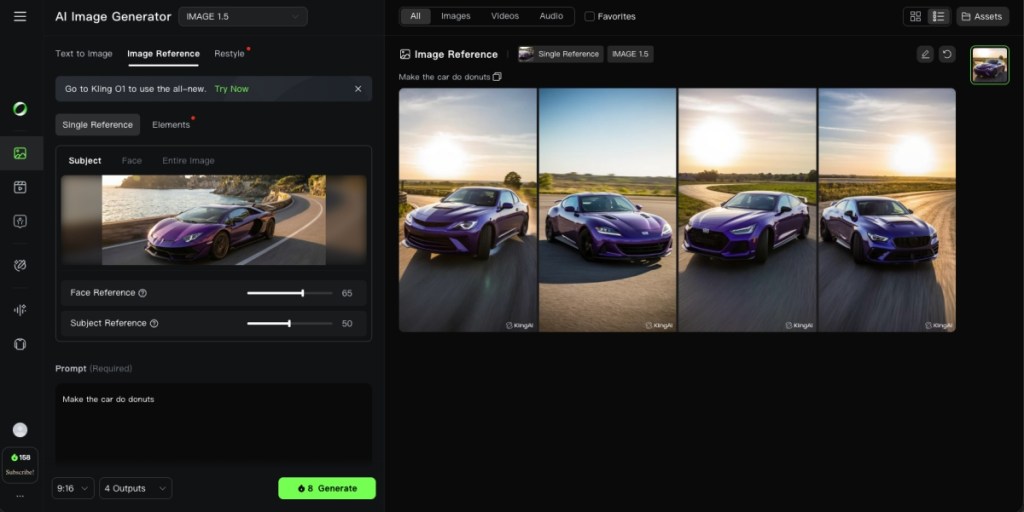Select Elements mode
The width and height of the screenshot is (1024, 512).
coord(170,125)
